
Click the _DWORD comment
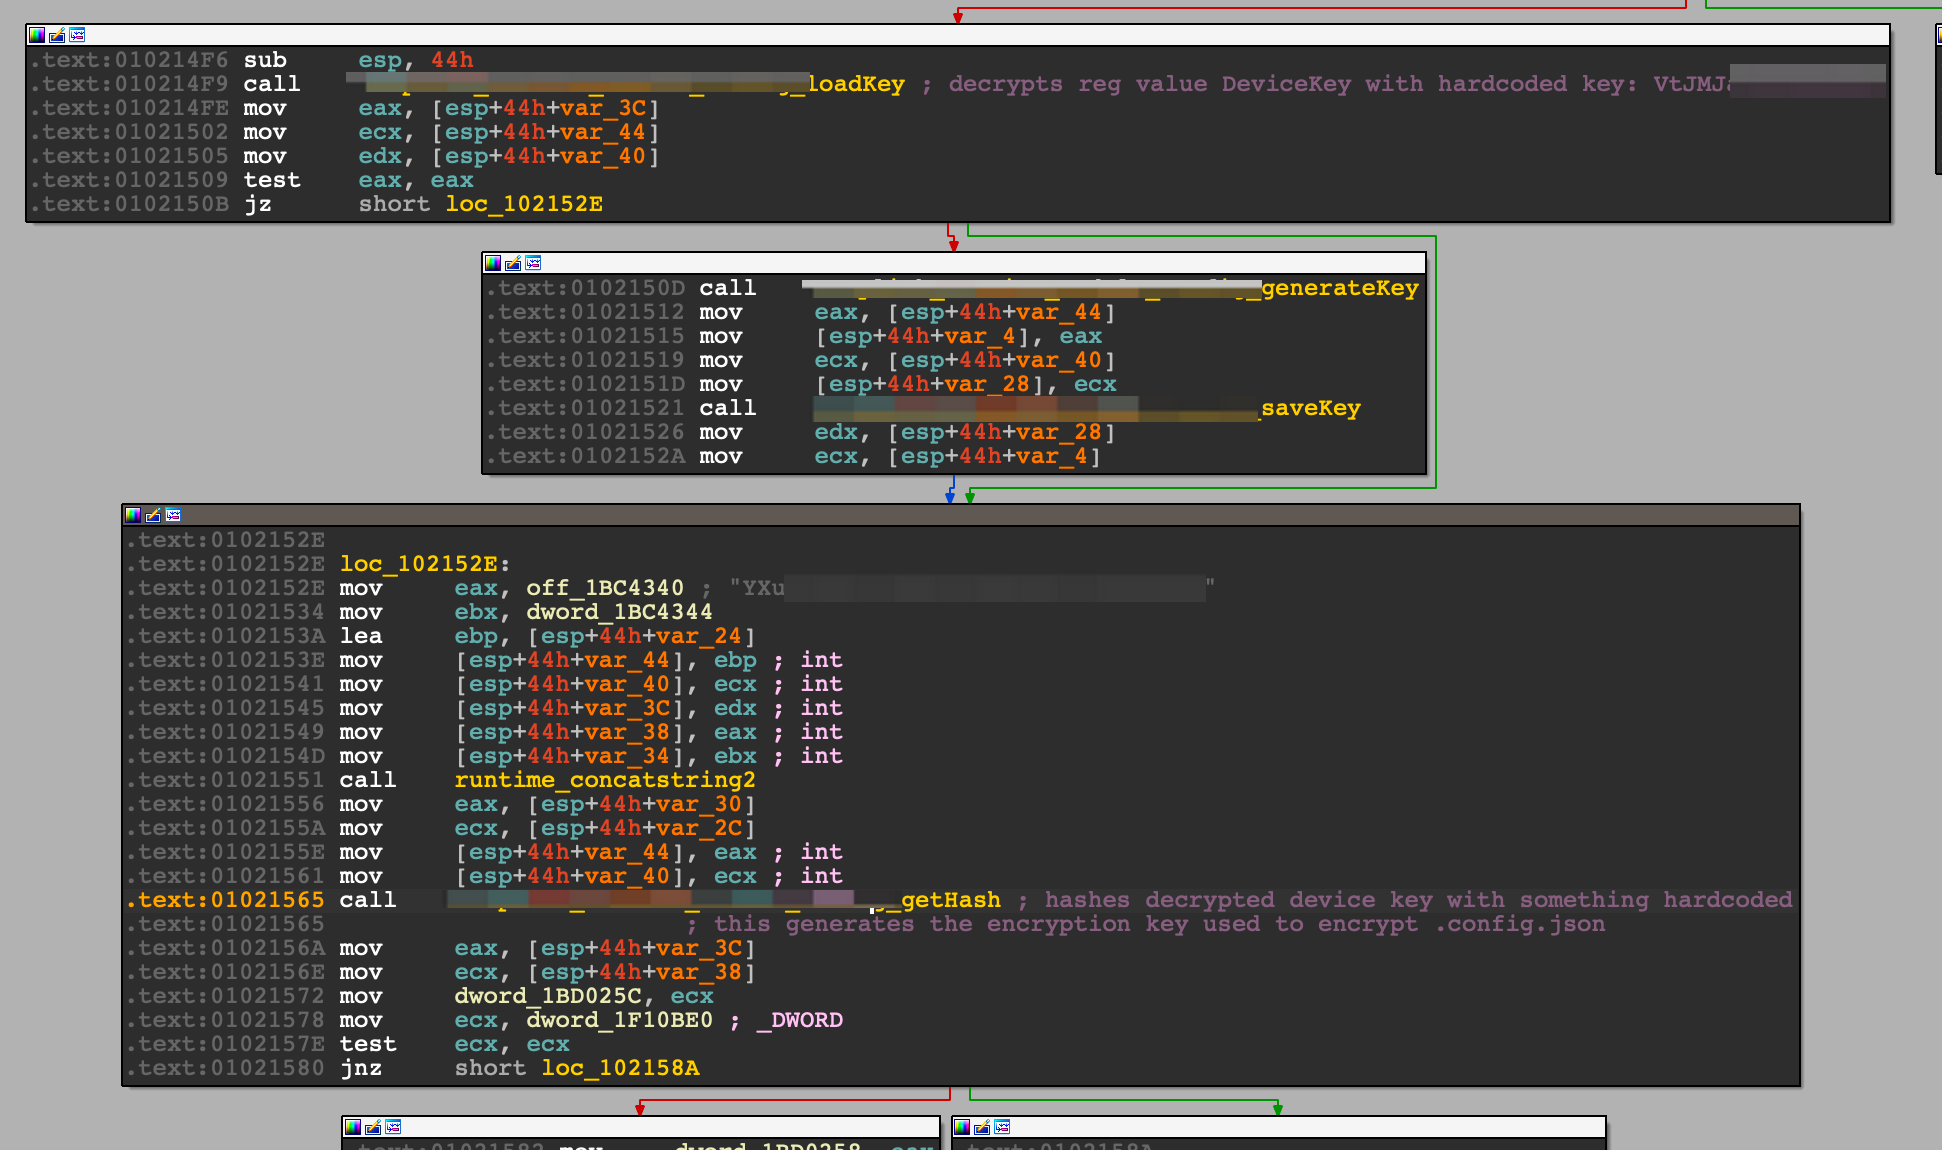click(800, 1020)
